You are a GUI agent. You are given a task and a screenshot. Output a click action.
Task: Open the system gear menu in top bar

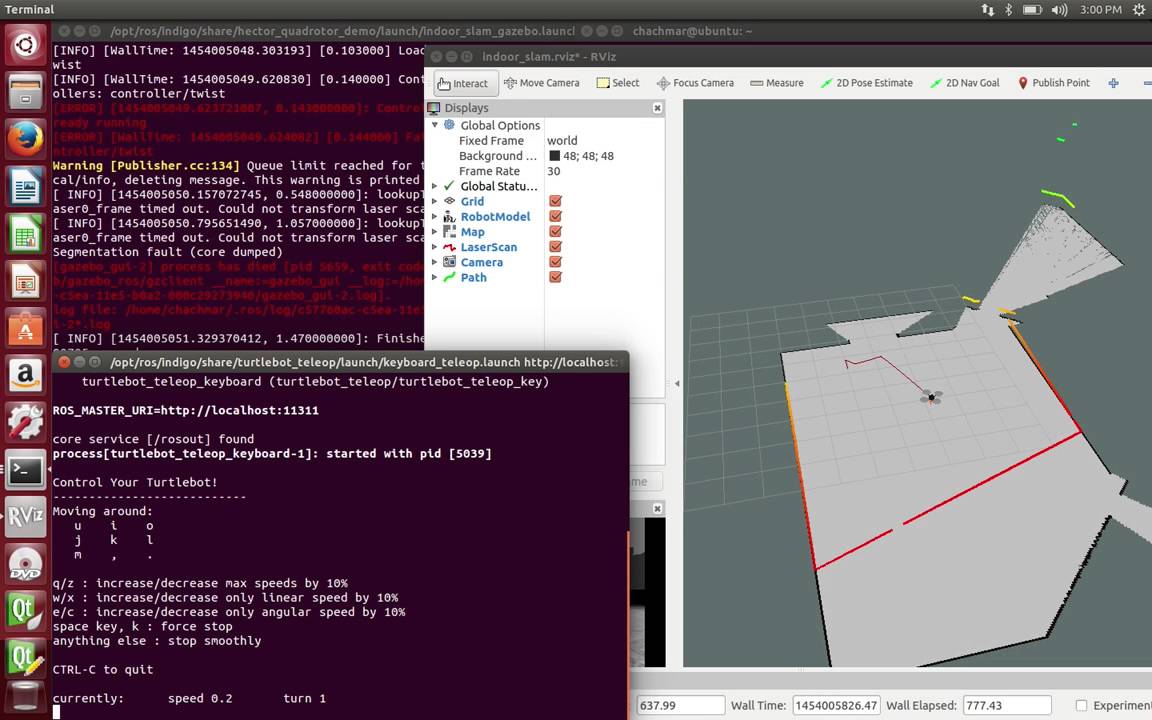[x=1140, y=10]
